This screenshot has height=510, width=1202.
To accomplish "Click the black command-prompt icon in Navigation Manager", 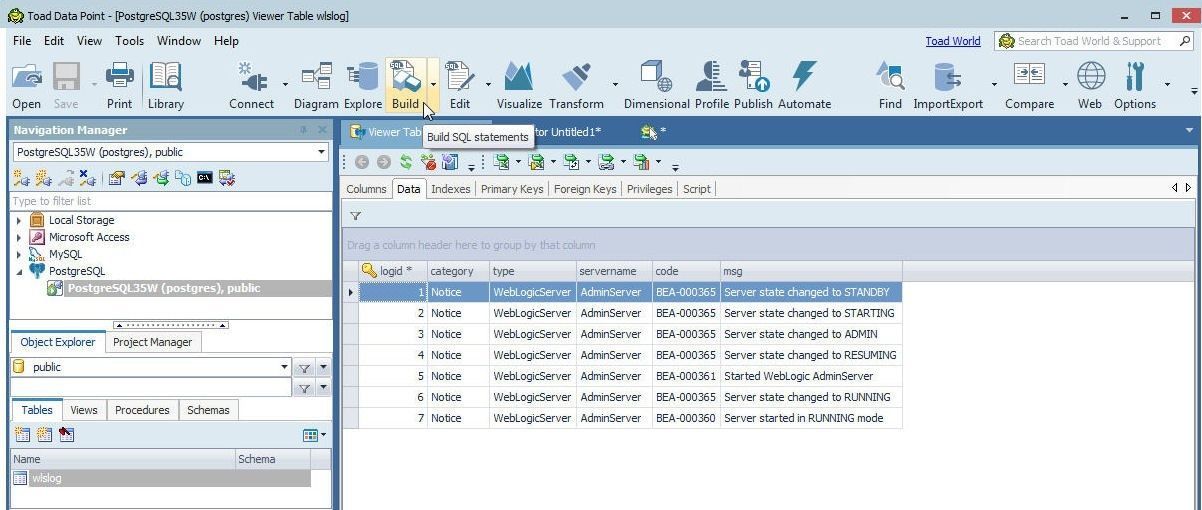I will (204, 178).
